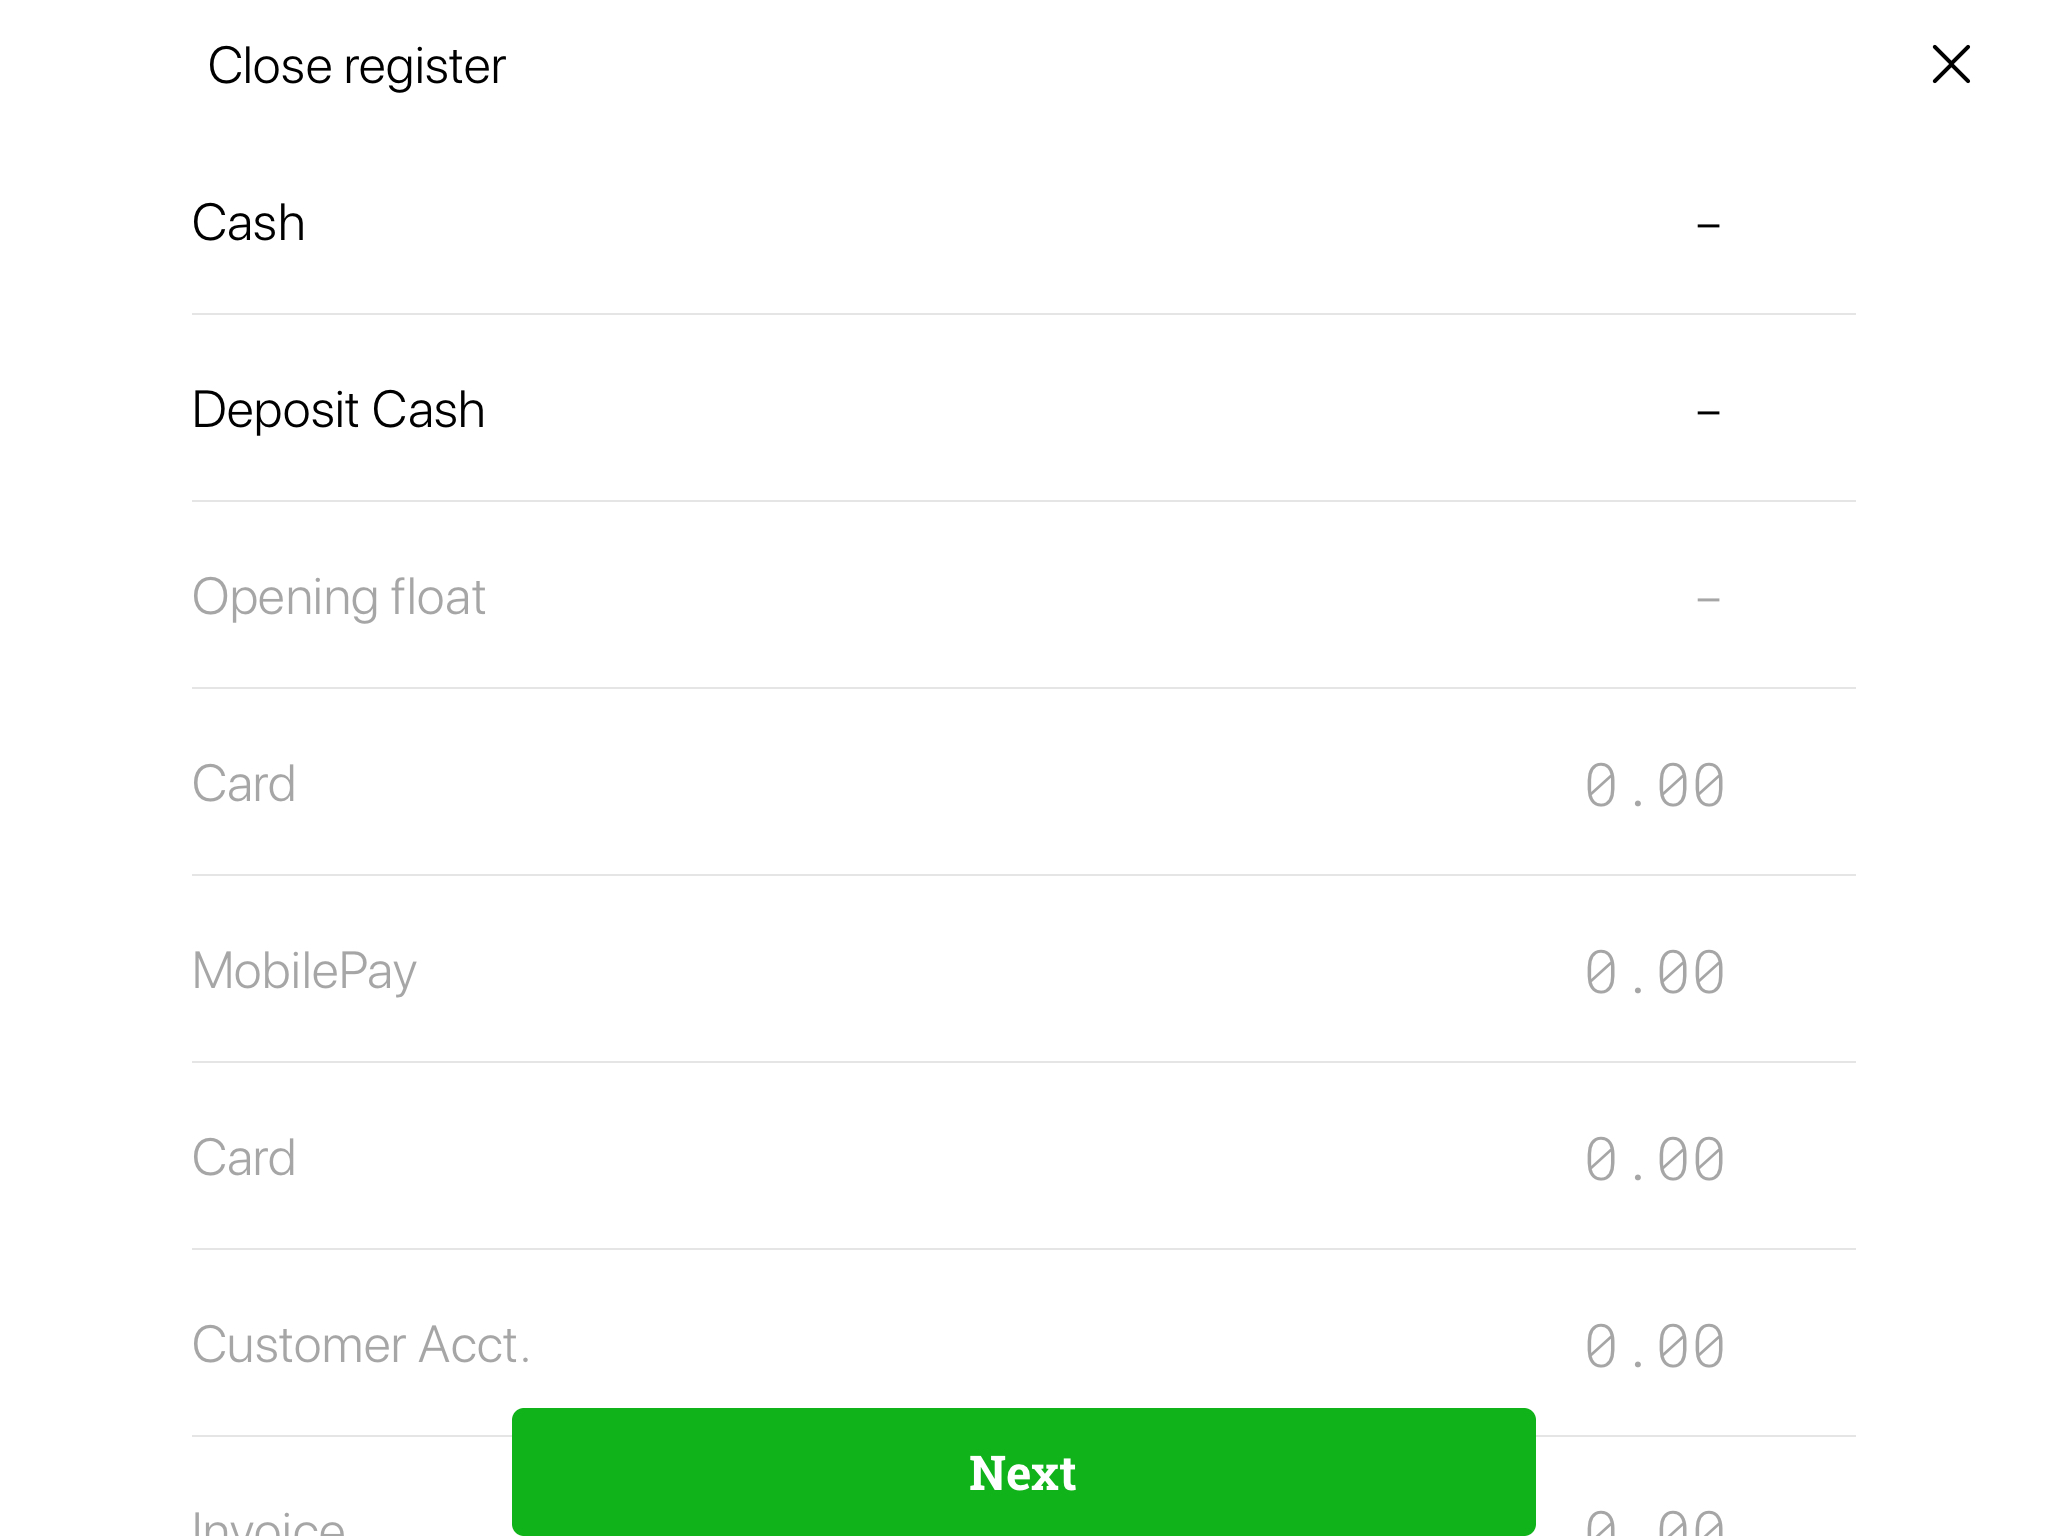Click the Opening float label

tap(338, 597)
